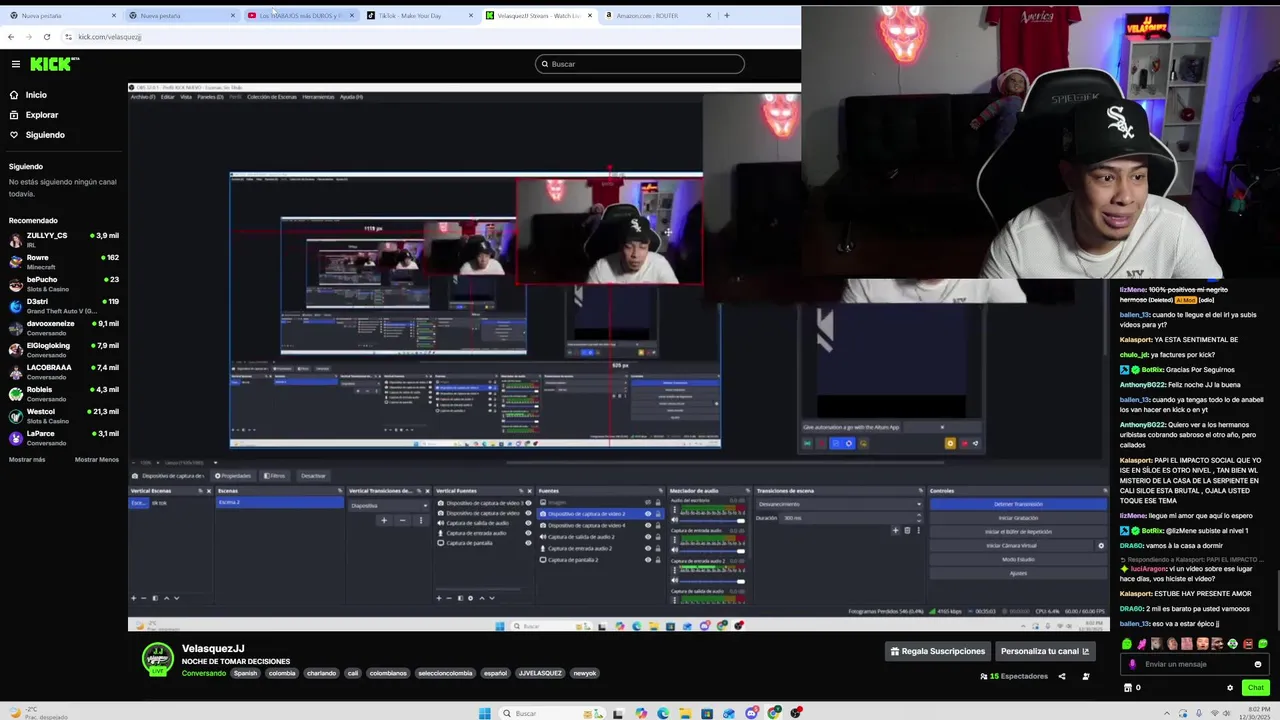
Task: Open the ZULLYY_CS recommended channel
Action: tap(64, 240)
